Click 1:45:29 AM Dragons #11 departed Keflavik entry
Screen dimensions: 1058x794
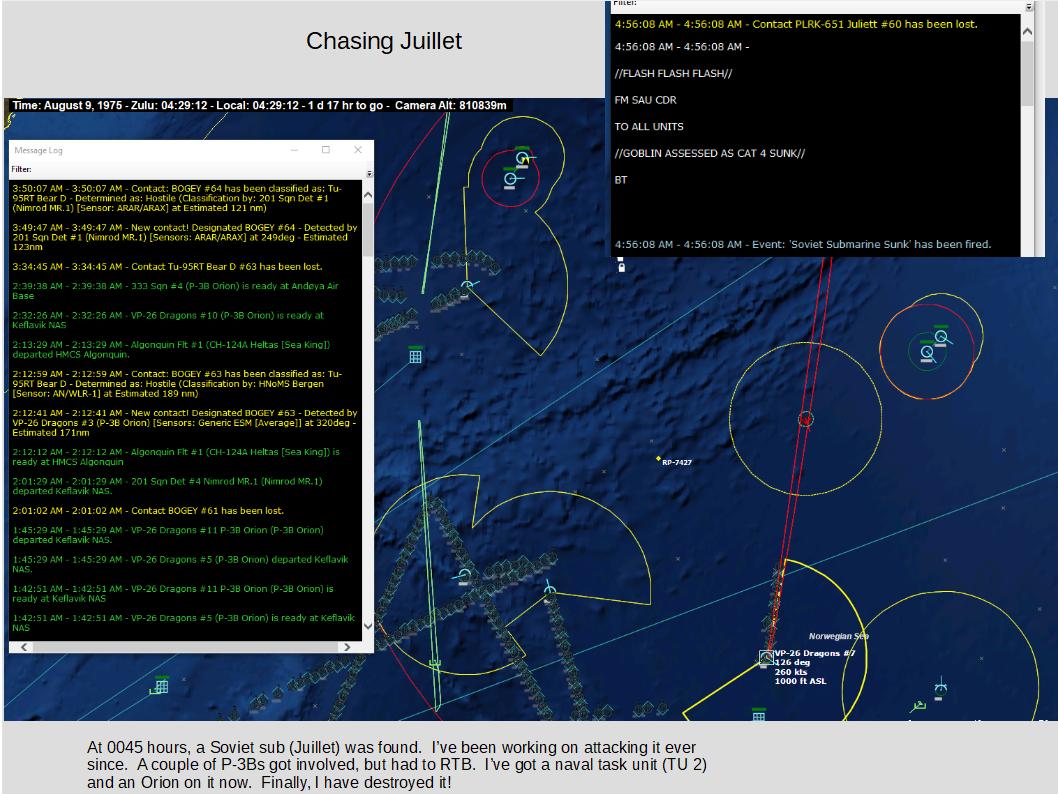coord(168,535)
